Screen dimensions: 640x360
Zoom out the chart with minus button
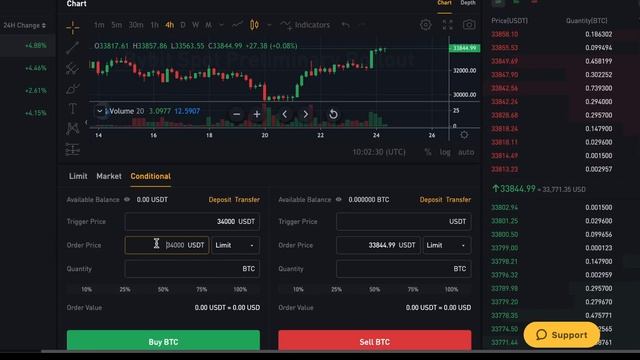[236, 114]
